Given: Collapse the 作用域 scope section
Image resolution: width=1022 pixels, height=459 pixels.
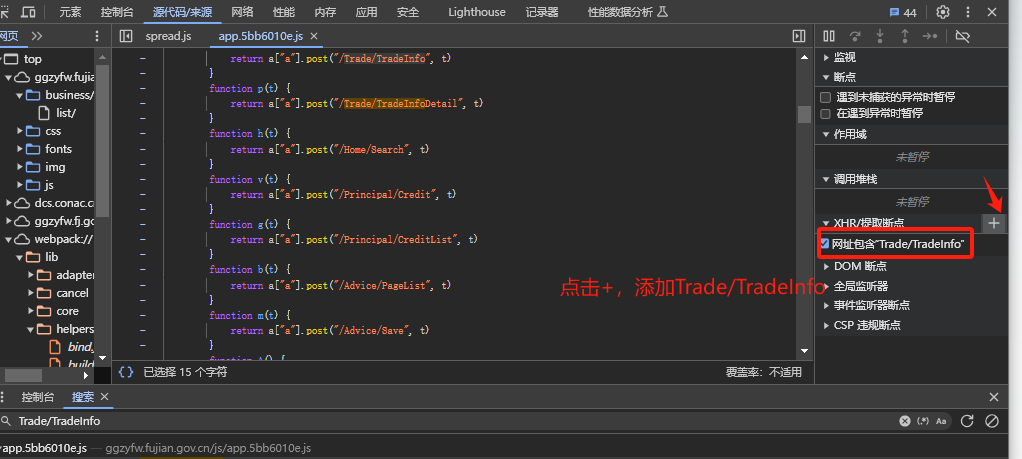Looking at the screenshot, I should (827, 134).
